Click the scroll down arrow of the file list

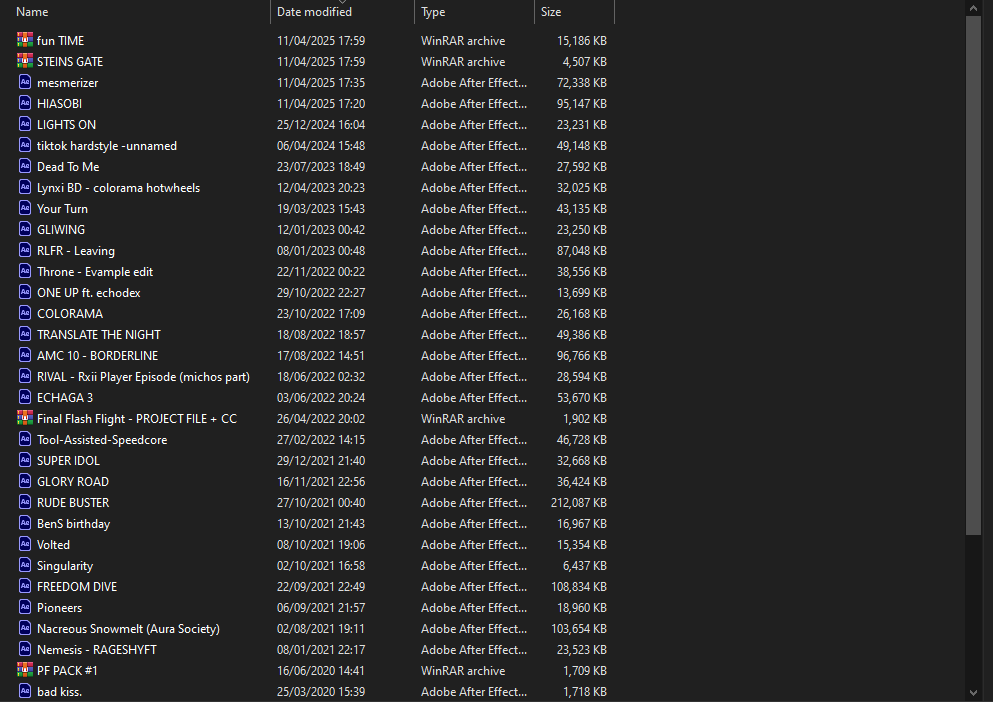click(973, 694)
